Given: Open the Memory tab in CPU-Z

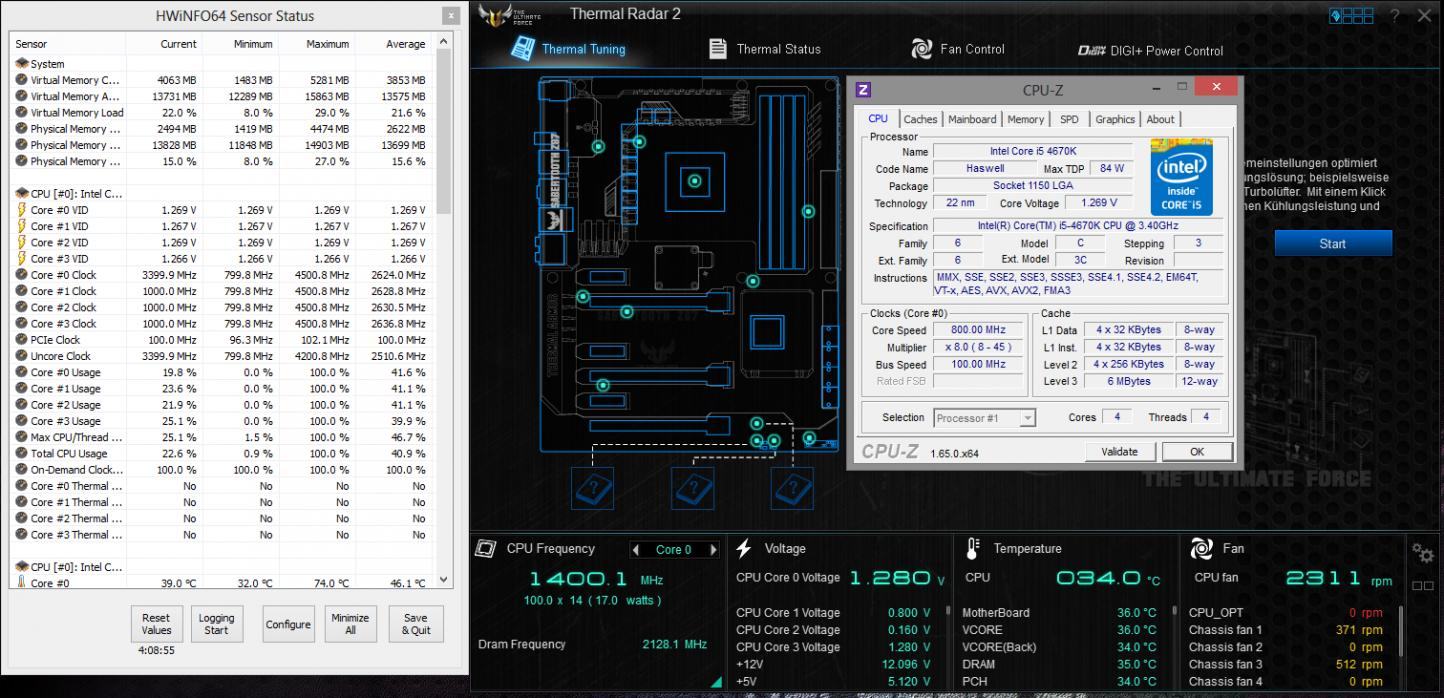Looking at the screenshot, I should (1026, 119).
